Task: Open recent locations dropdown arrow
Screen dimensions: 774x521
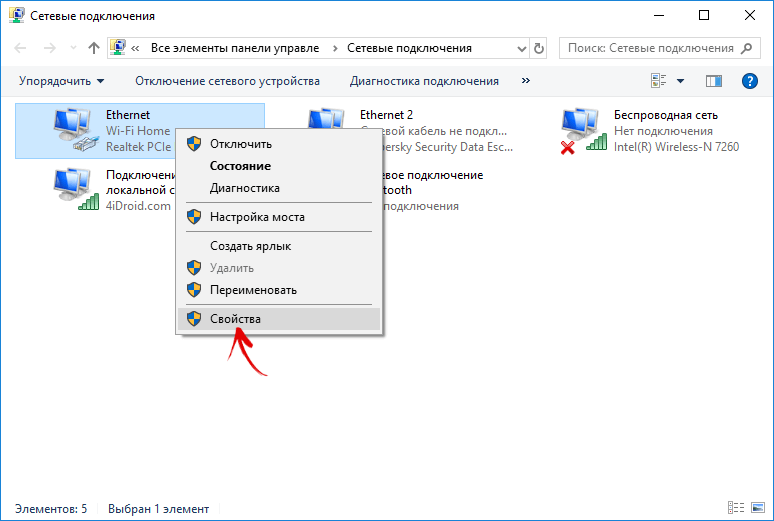Action: click(x=74, y=48)
